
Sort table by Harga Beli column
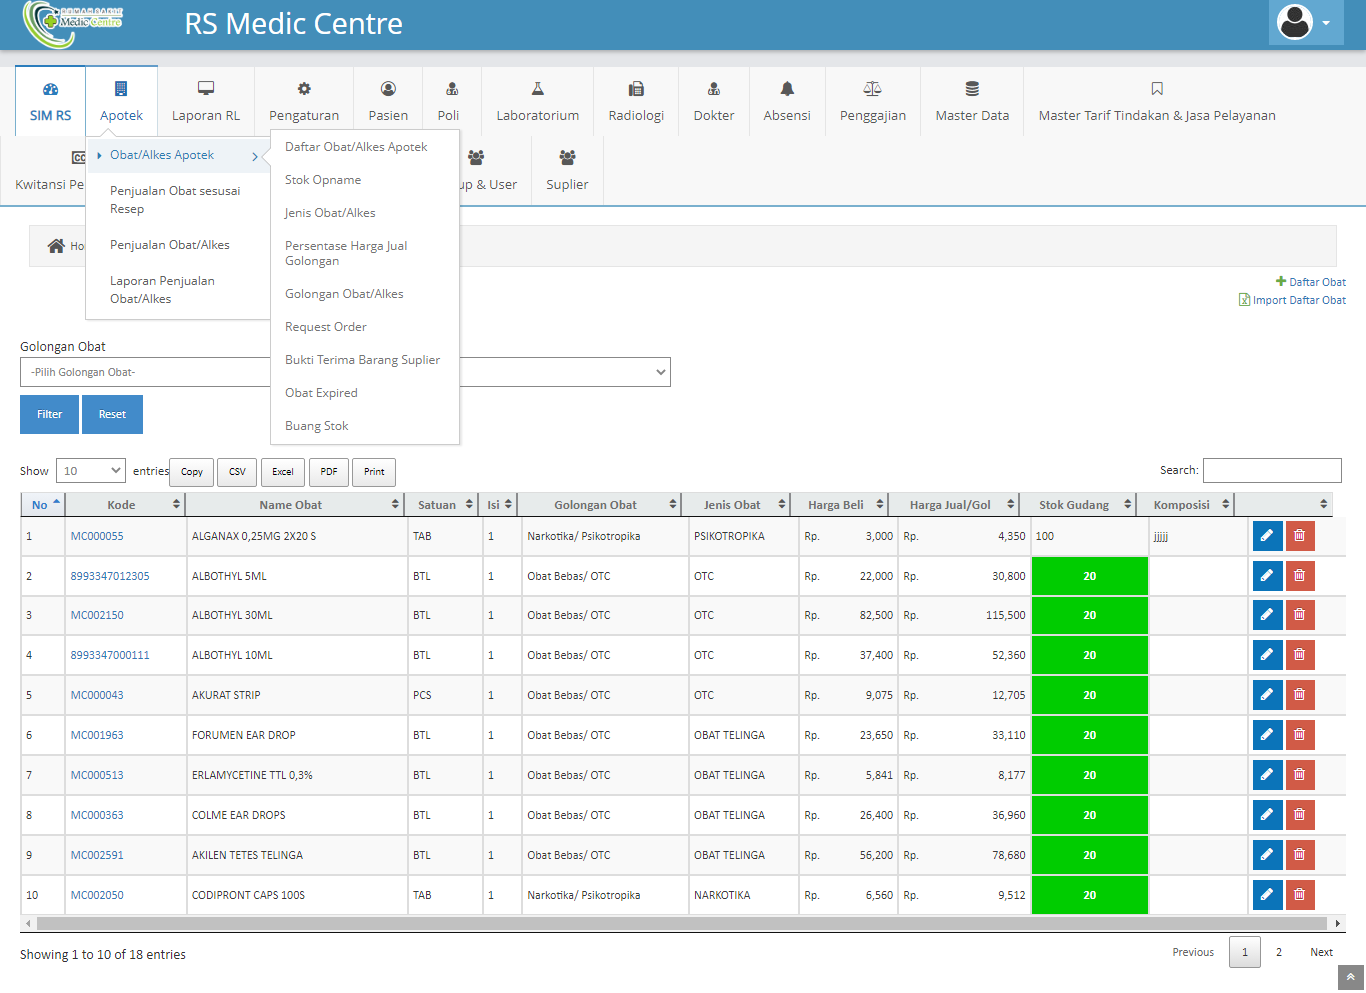845,505
